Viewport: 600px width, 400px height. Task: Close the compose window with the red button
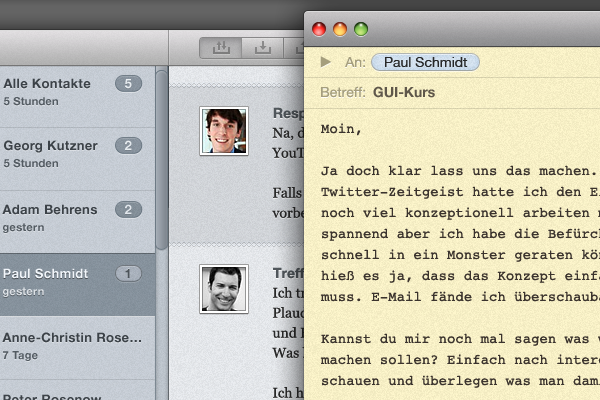[x=319, y=29]
